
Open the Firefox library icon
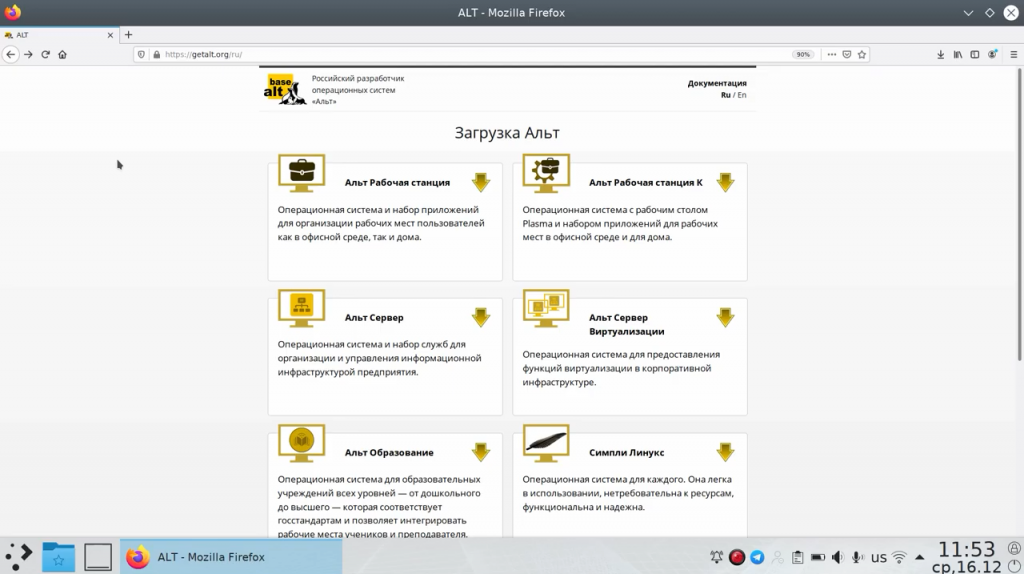pyautogui.click(x=957, y=54)
